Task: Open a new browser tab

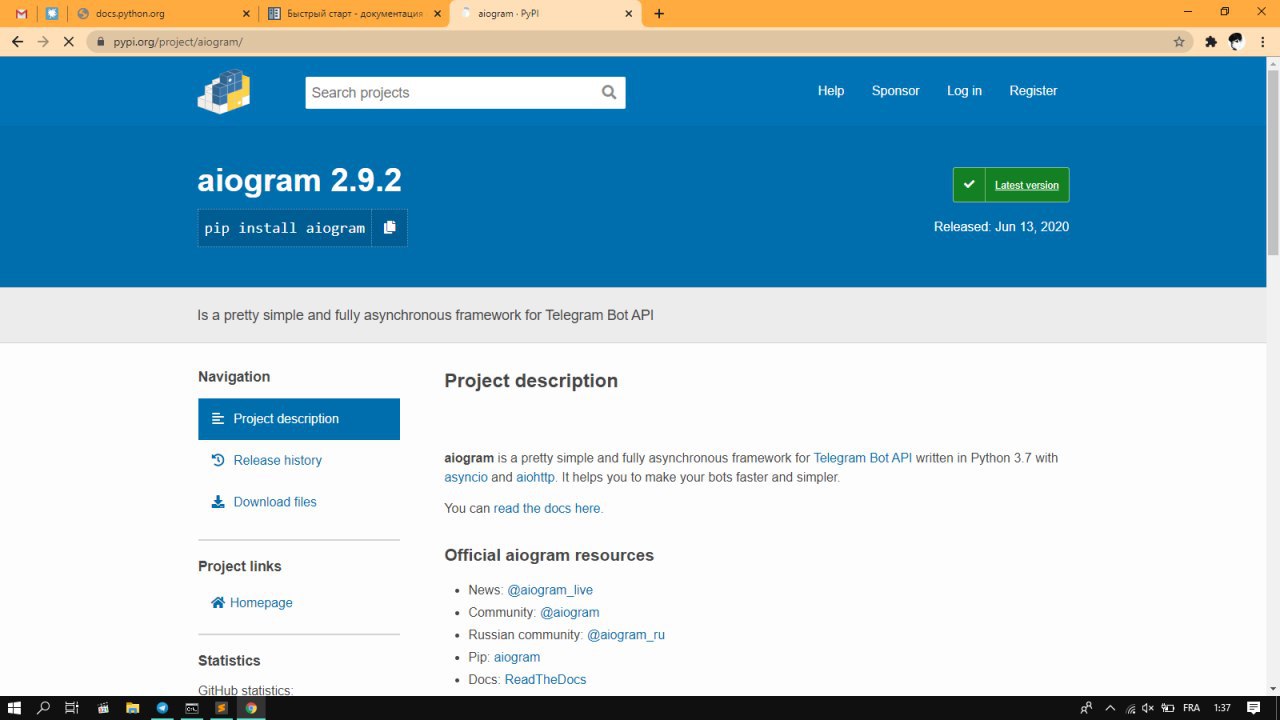Action: 658,14
